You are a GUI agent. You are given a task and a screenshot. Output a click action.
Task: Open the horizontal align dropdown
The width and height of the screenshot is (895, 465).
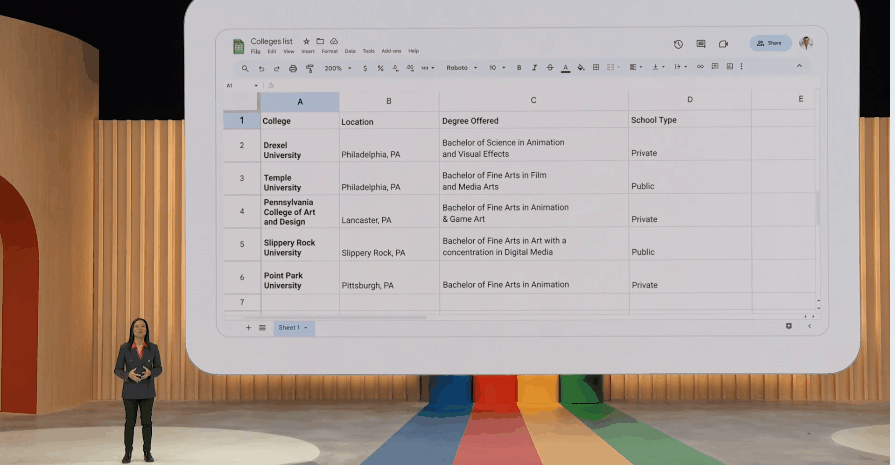[x=635, y=67]
